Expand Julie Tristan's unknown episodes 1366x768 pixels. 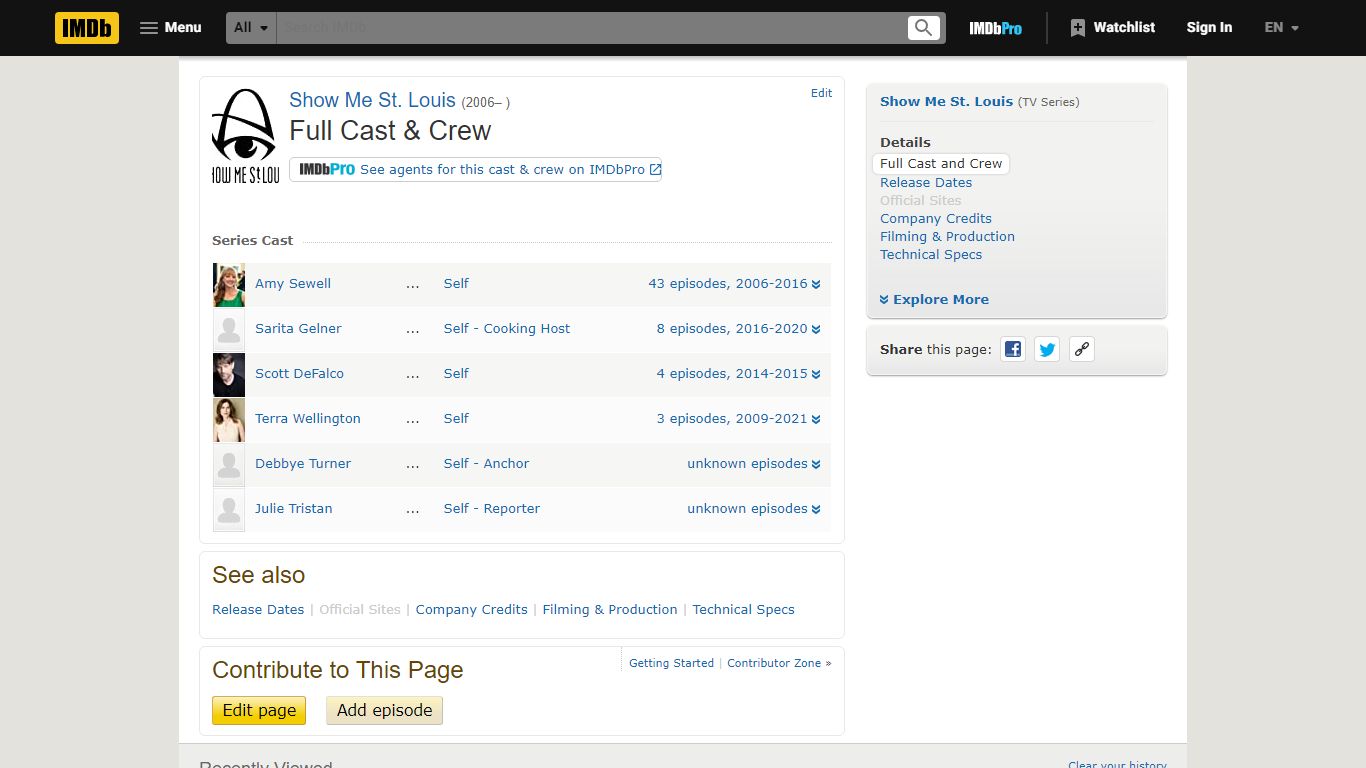click(x=754, y=509)
